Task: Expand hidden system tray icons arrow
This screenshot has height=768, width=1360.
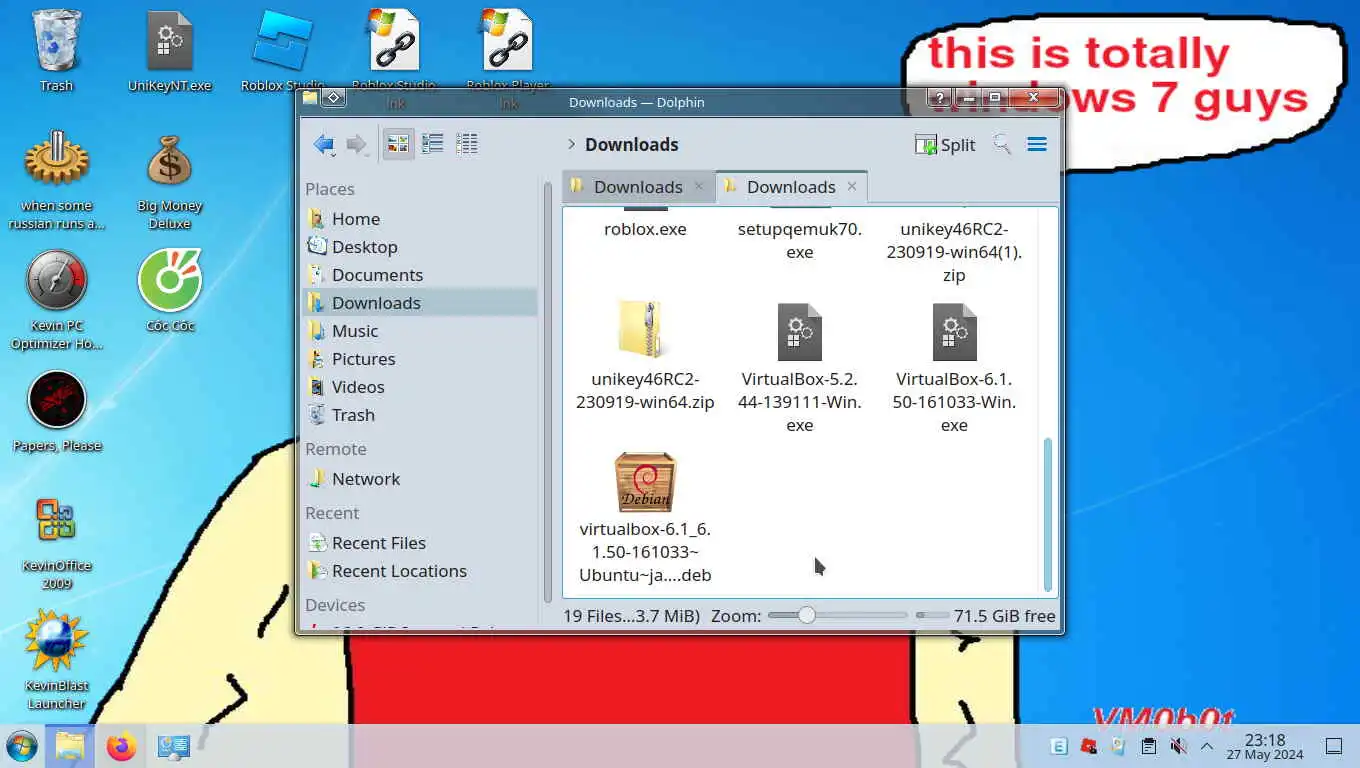Action: (1207, 746)
